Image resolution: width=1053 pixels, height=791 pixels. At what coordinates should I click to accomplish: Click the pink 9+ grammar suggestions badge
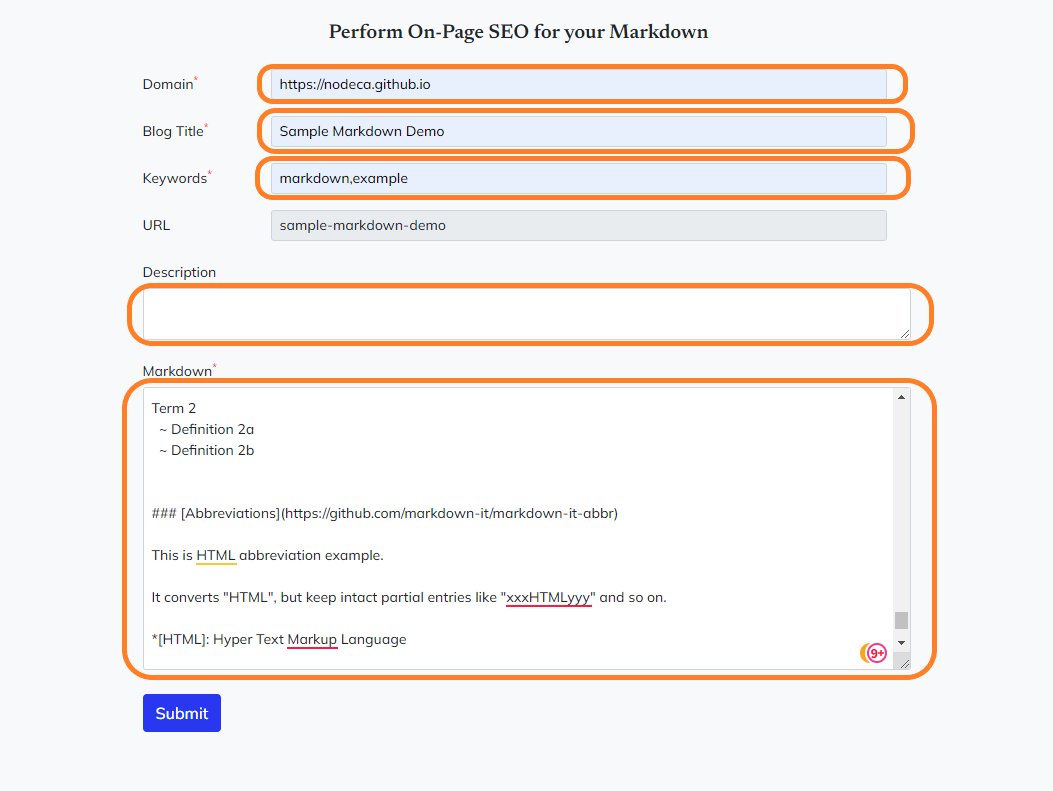click(877, 653)
